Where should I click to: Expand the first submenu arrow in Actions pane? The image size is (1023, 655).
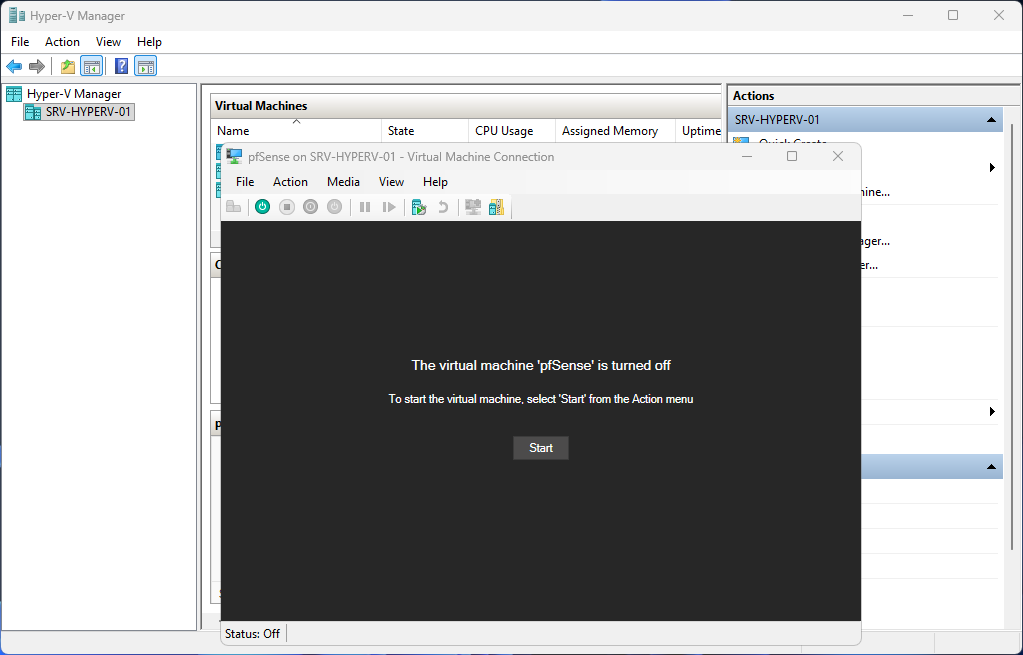pyautogui.click(x=992, y=167)
